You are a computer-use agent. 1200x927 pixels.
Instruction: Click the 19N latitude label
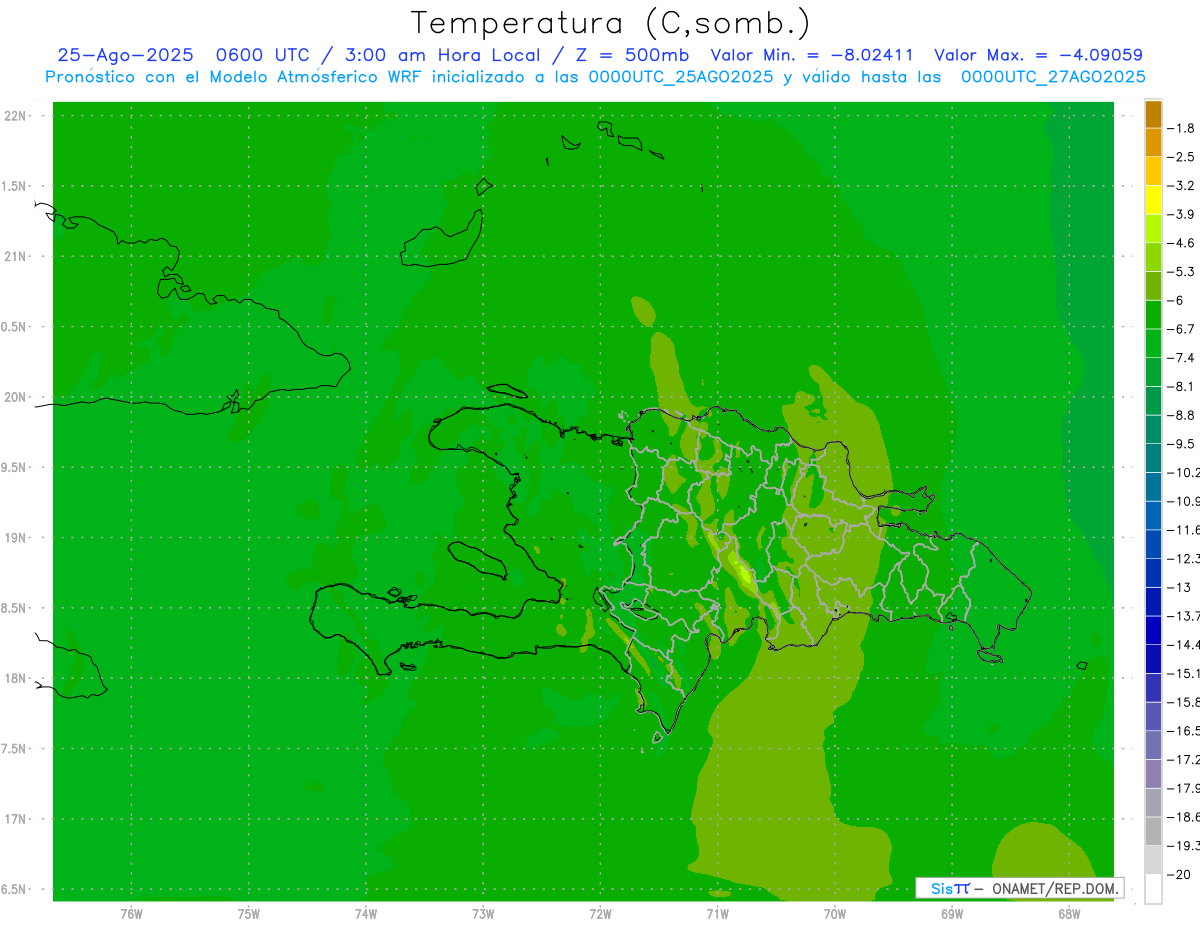17,538
